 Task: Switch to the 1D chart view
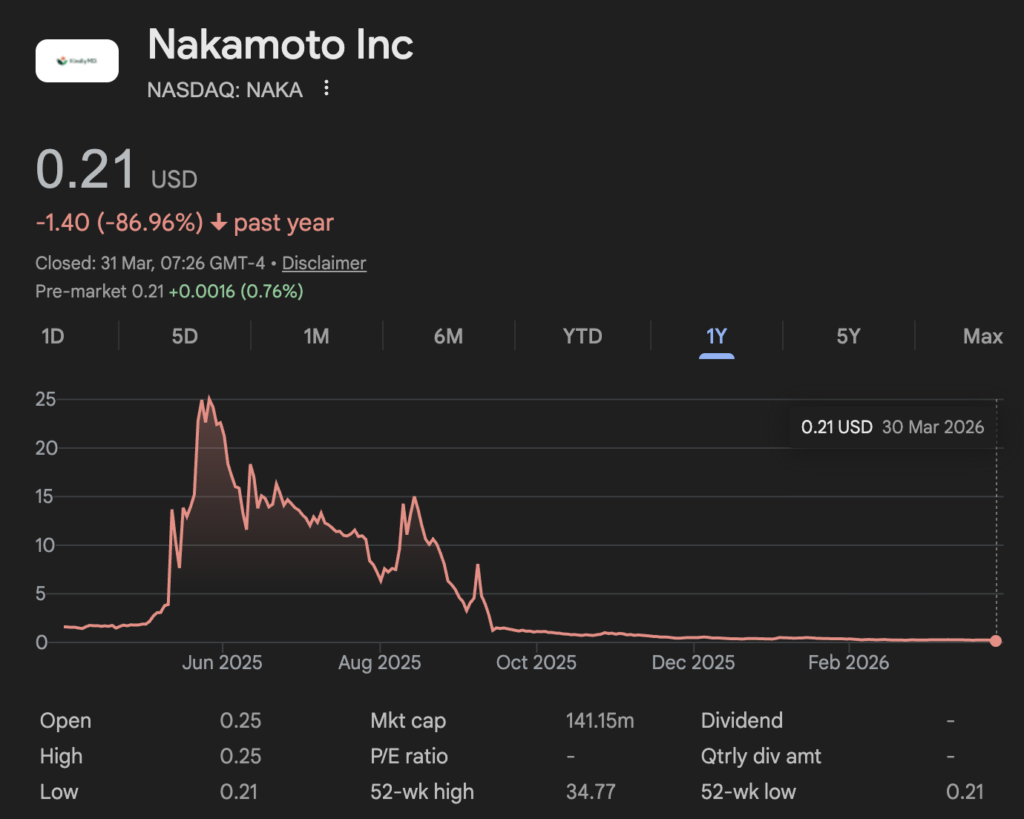pos(53,337)
